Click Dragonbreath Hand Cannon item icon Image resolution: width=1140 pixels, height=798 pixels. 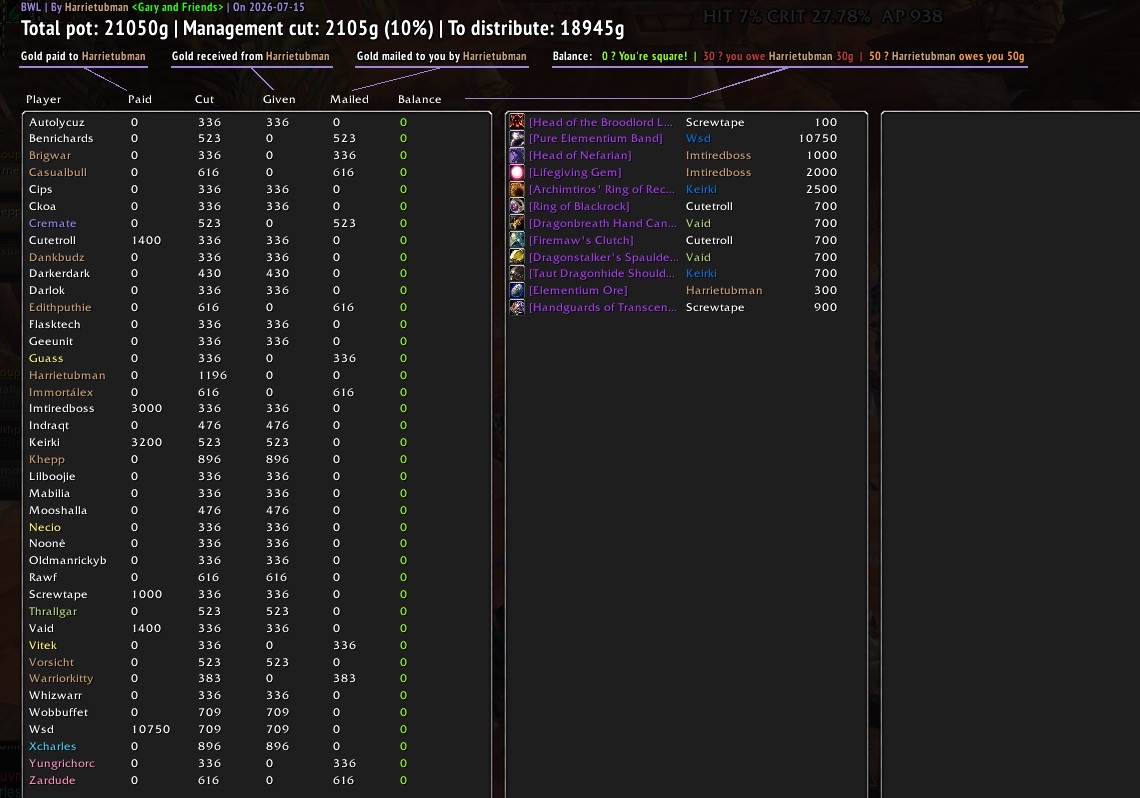[517, 223]
